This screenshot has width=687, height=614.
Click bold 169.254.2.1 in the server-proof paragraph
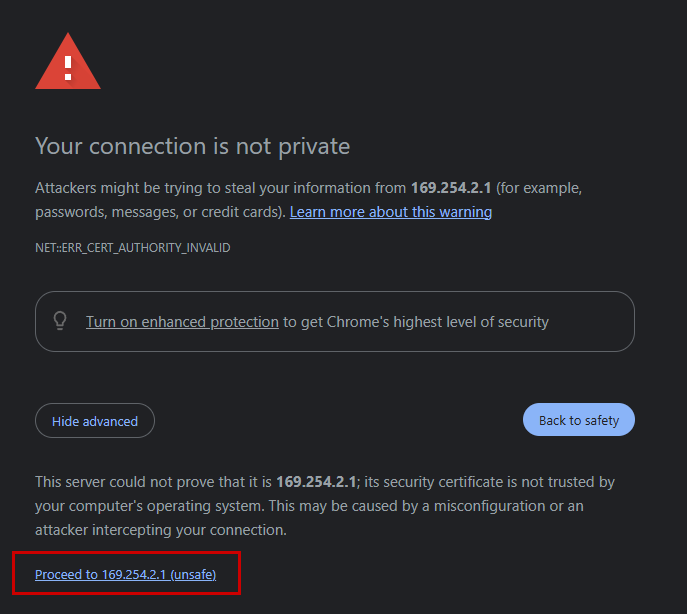317,482
